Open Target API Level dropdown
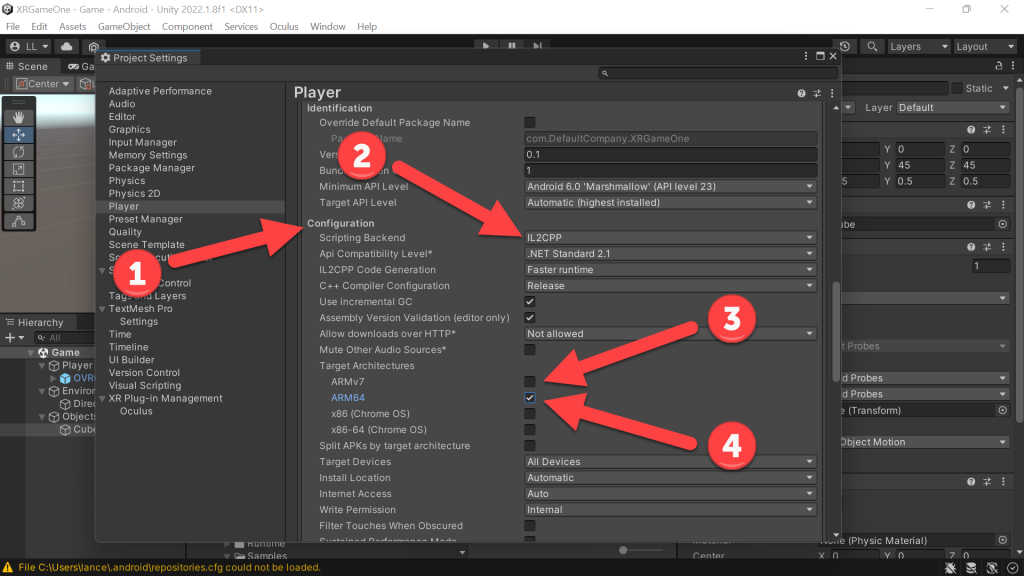The height and width of the screenshot is (576, 1024). pyautogui.click(x=670, y=202)
